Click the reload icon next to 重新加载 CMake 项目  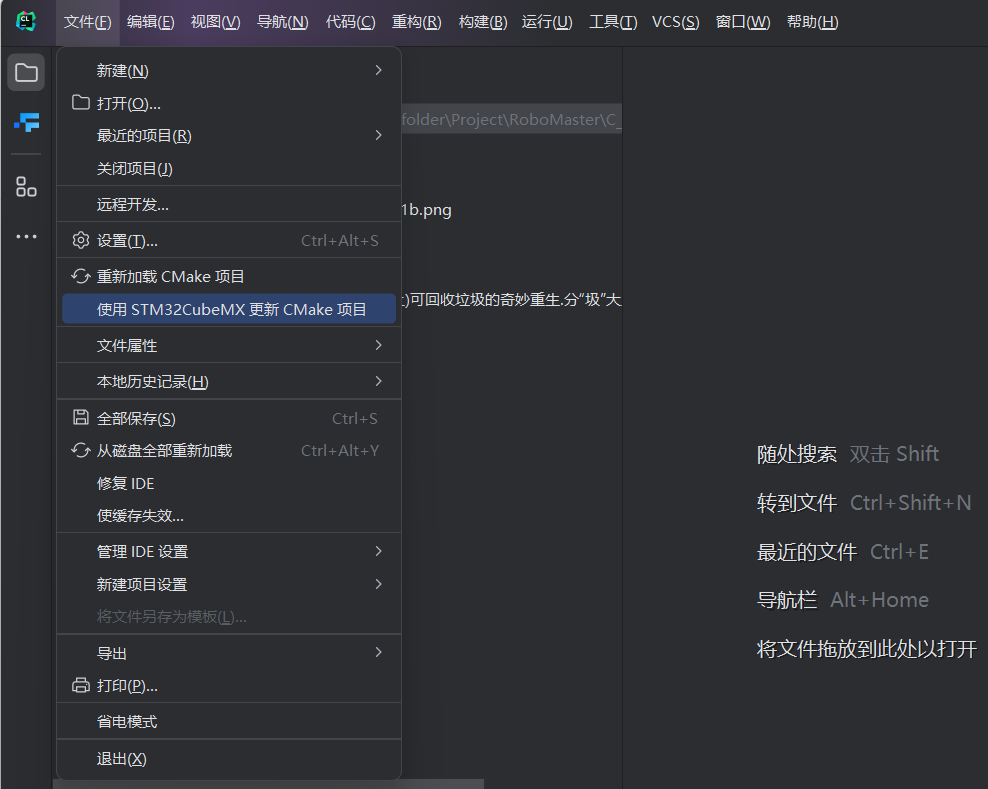[81, 276]
